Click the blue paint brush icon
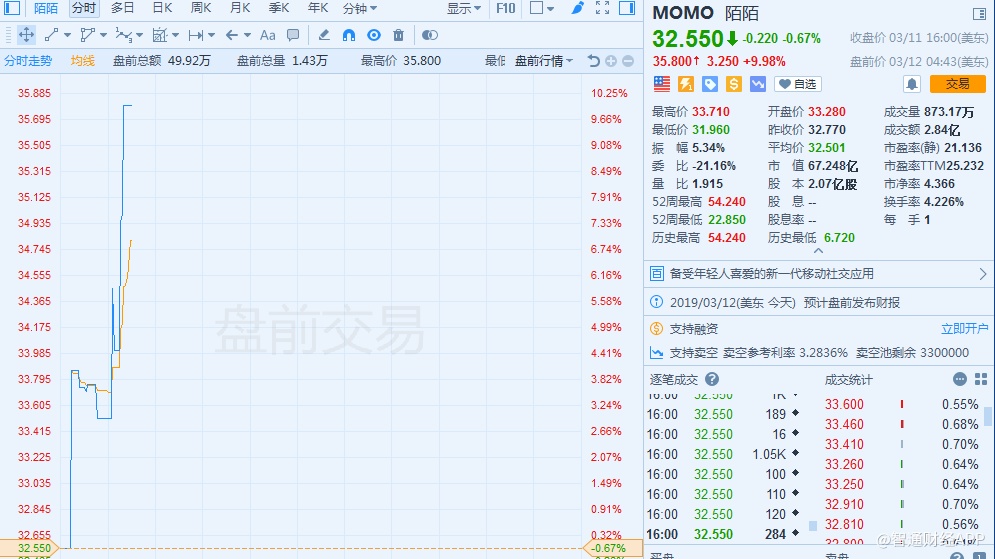 pos(577,8)
